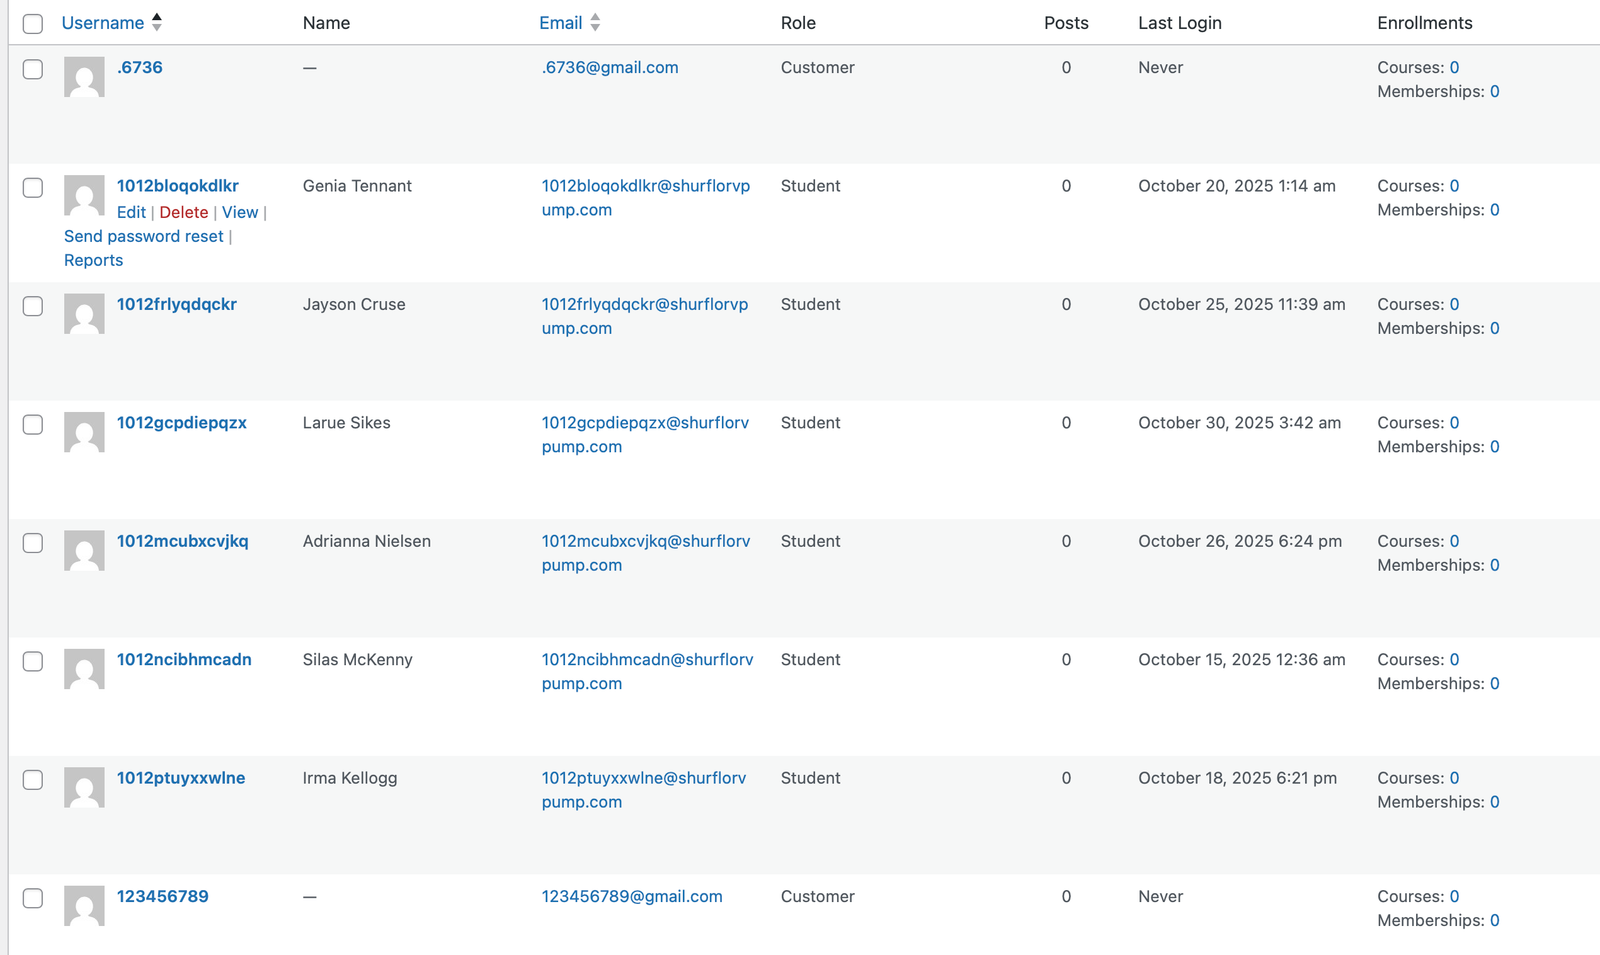Delete user 1012bloqokdlkr
Image resolution: width=1600 pixels, height=955 pixels.
click(x=184, y=212)
